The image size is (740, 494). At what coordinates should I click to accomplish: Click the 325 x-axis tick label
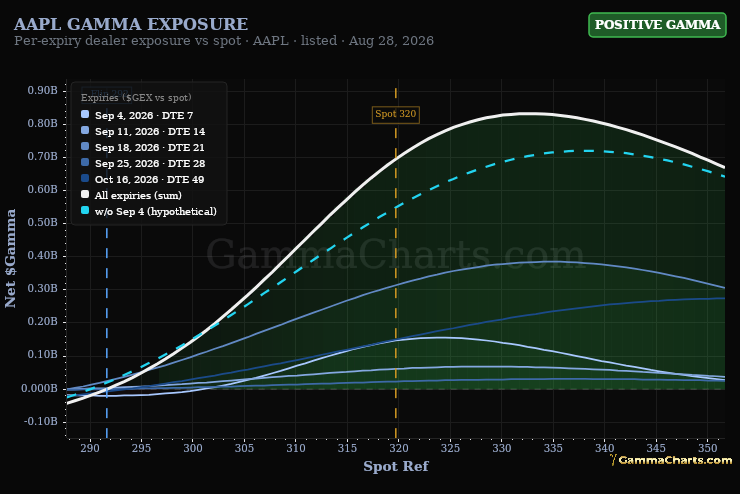pos(450,448)
